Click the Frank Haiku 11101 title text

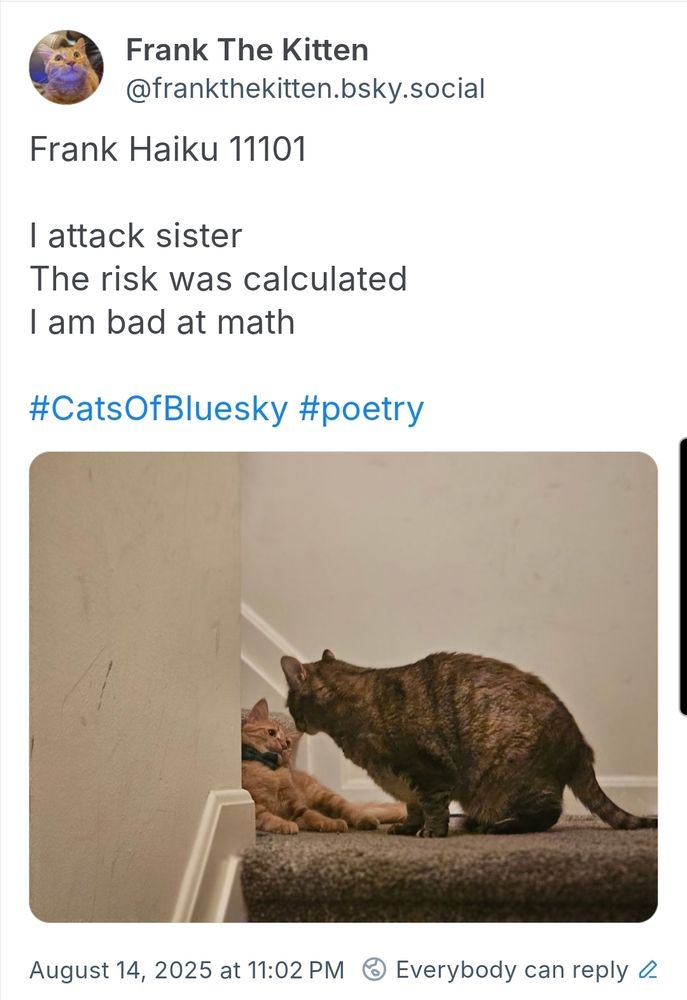[168, 149]
